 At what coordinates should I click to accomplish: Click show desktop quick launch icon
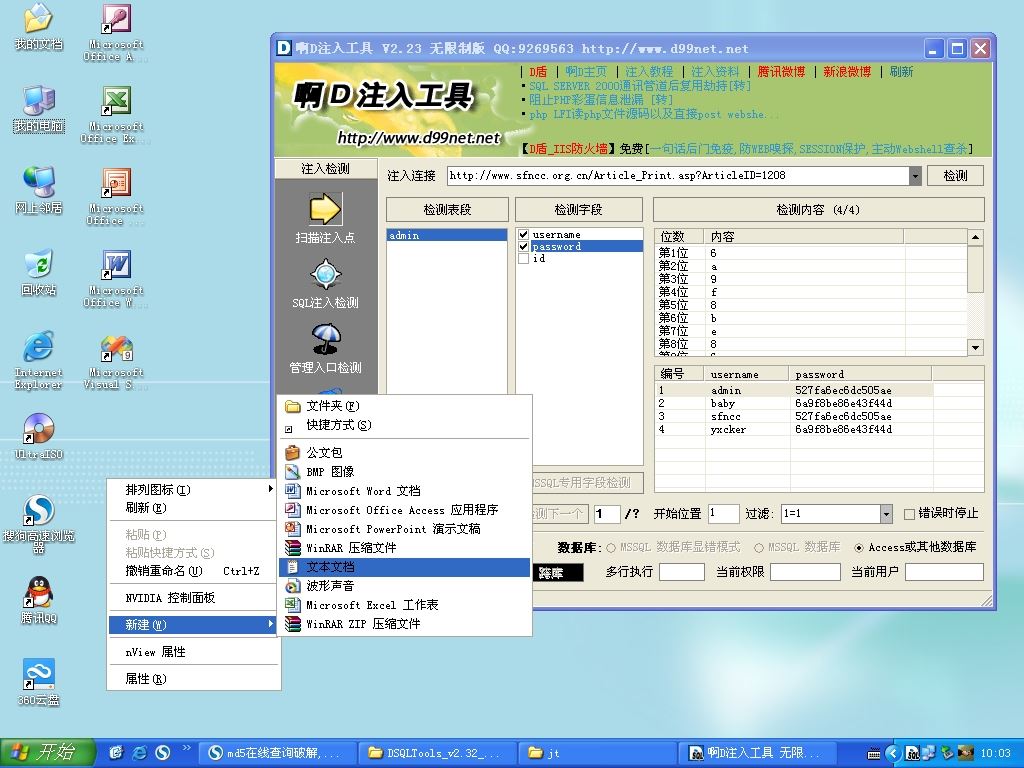pyautogui.click(x=116, y=753)
